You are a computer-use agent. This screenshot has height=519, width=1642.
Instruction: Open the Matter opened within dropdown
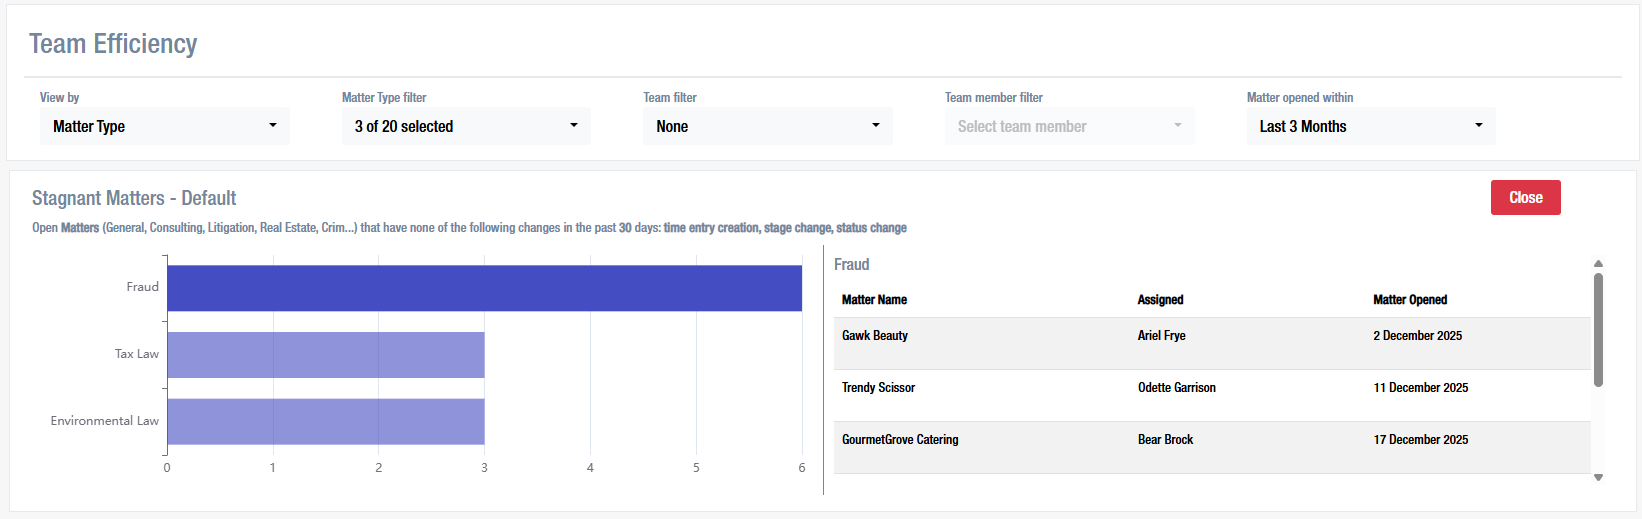tap(1370, 126)
